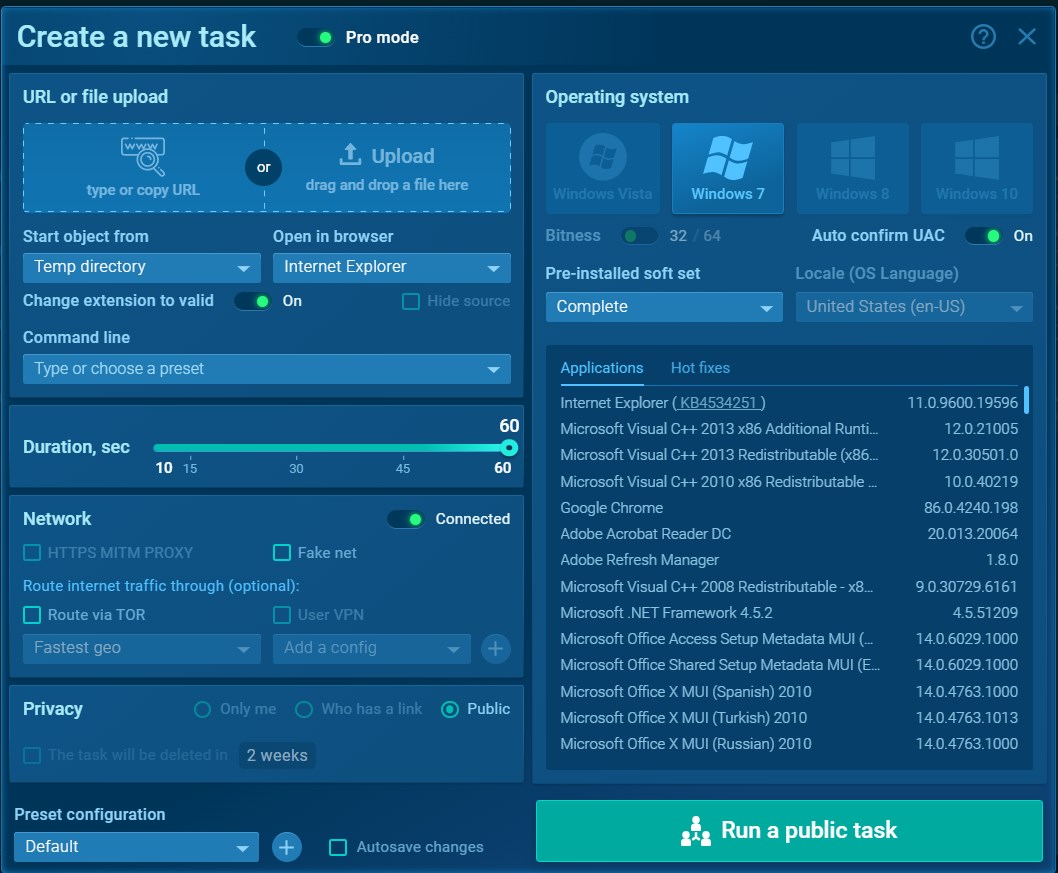Click the URL search magnifier icon

pyautogui.click(x=142, y=155)
